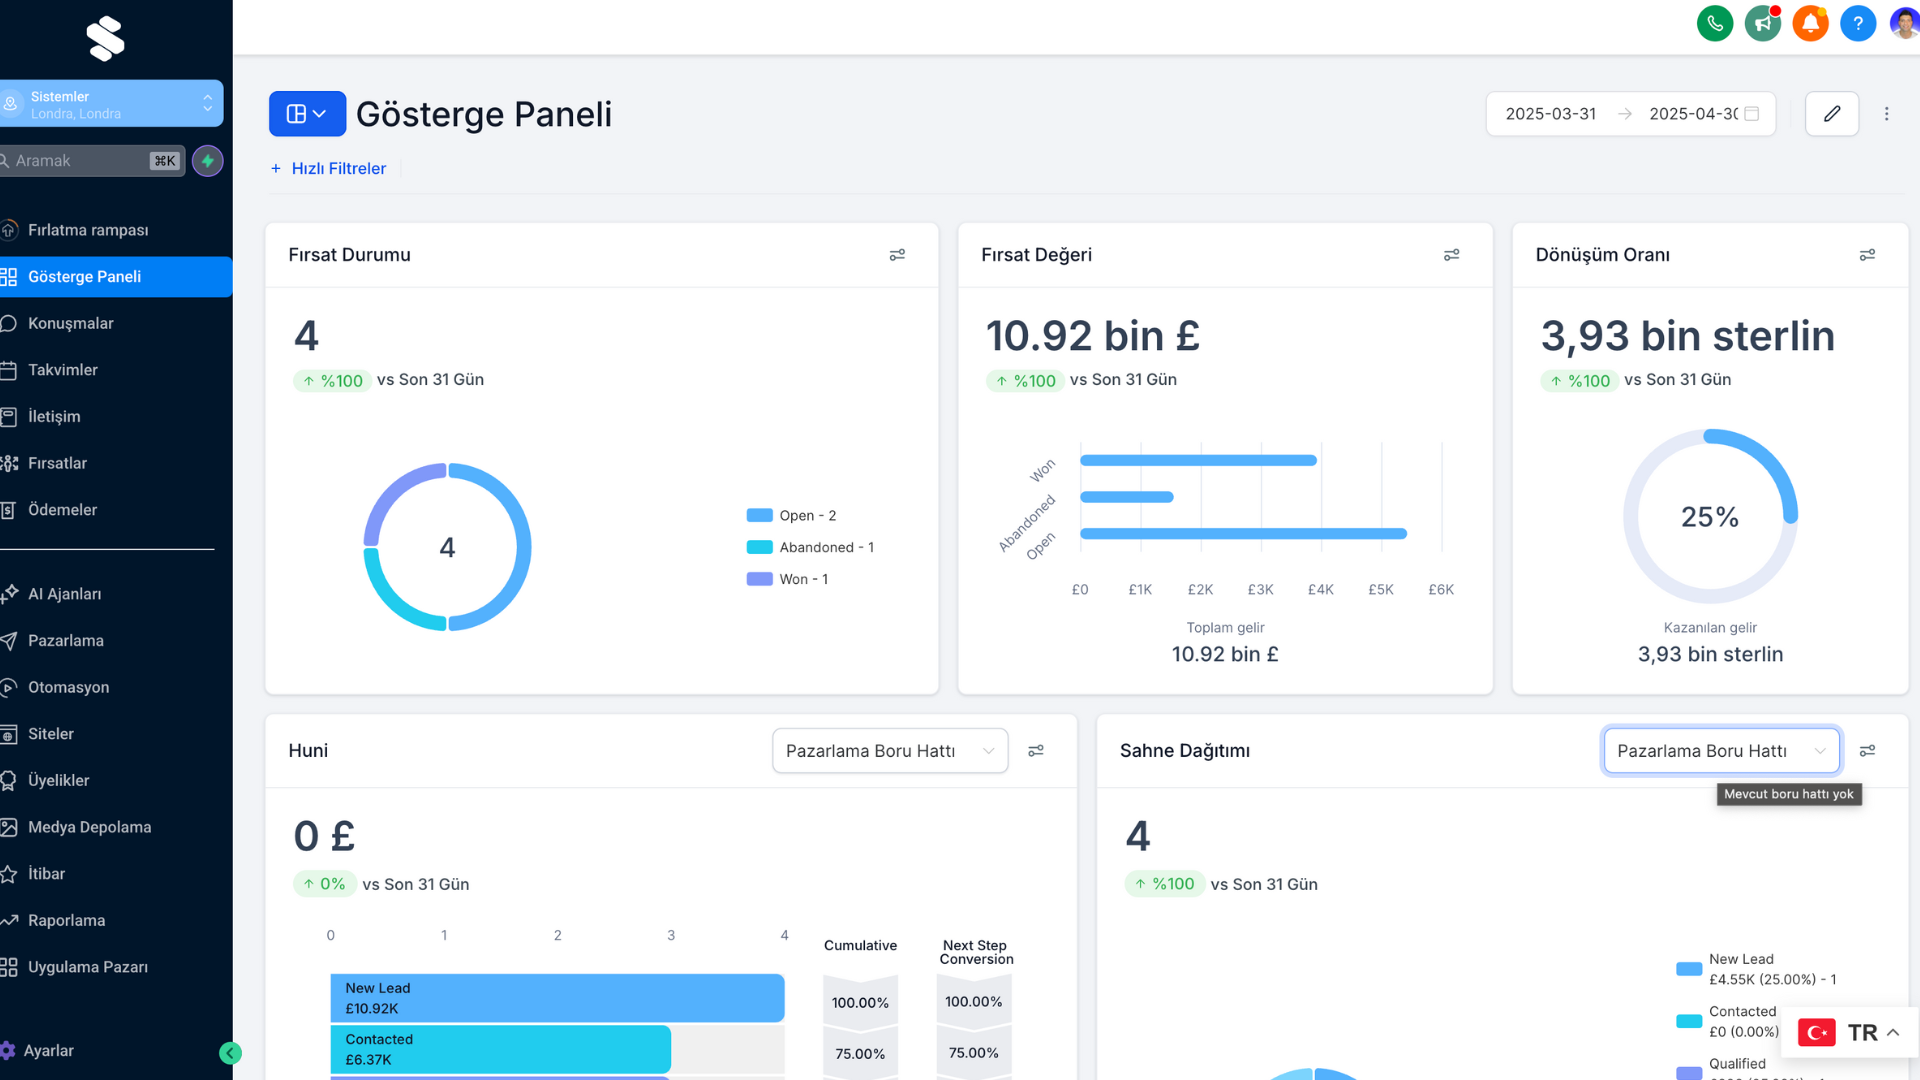1920x1080 pixels.
Task: Expand the Sistemler account switcher
Action: tap(110, 104)
